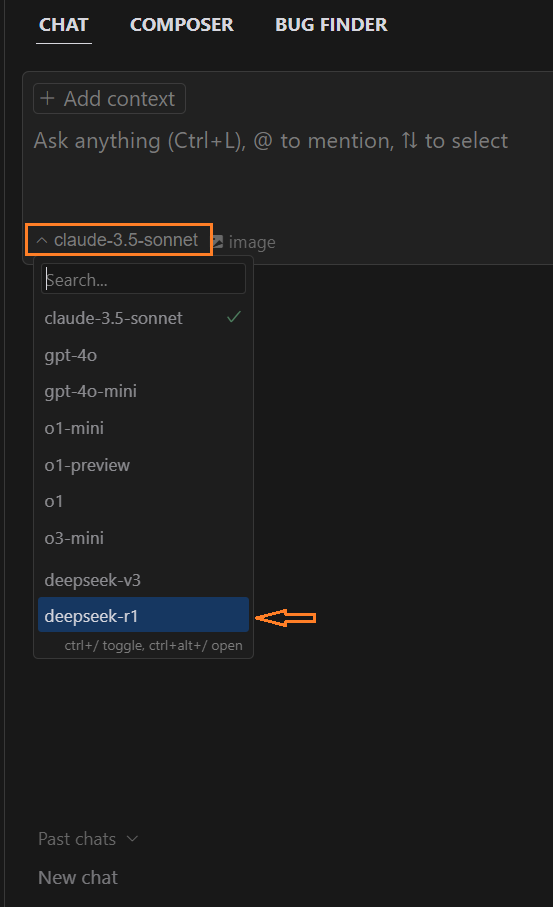Click the image attach icon
Viewport: 553px width, 907px height.
[x=217, y=242]
